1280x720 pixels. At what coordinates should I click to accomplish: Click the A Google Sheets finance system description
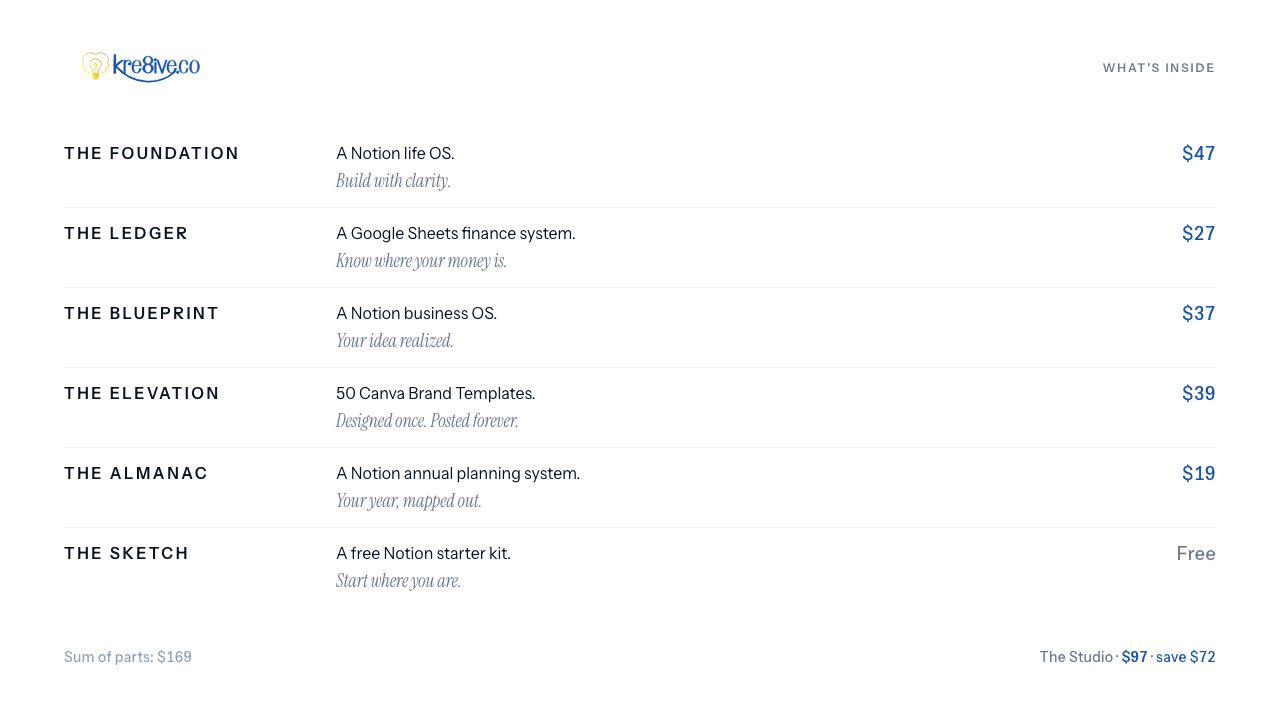(x=456, y=233)
